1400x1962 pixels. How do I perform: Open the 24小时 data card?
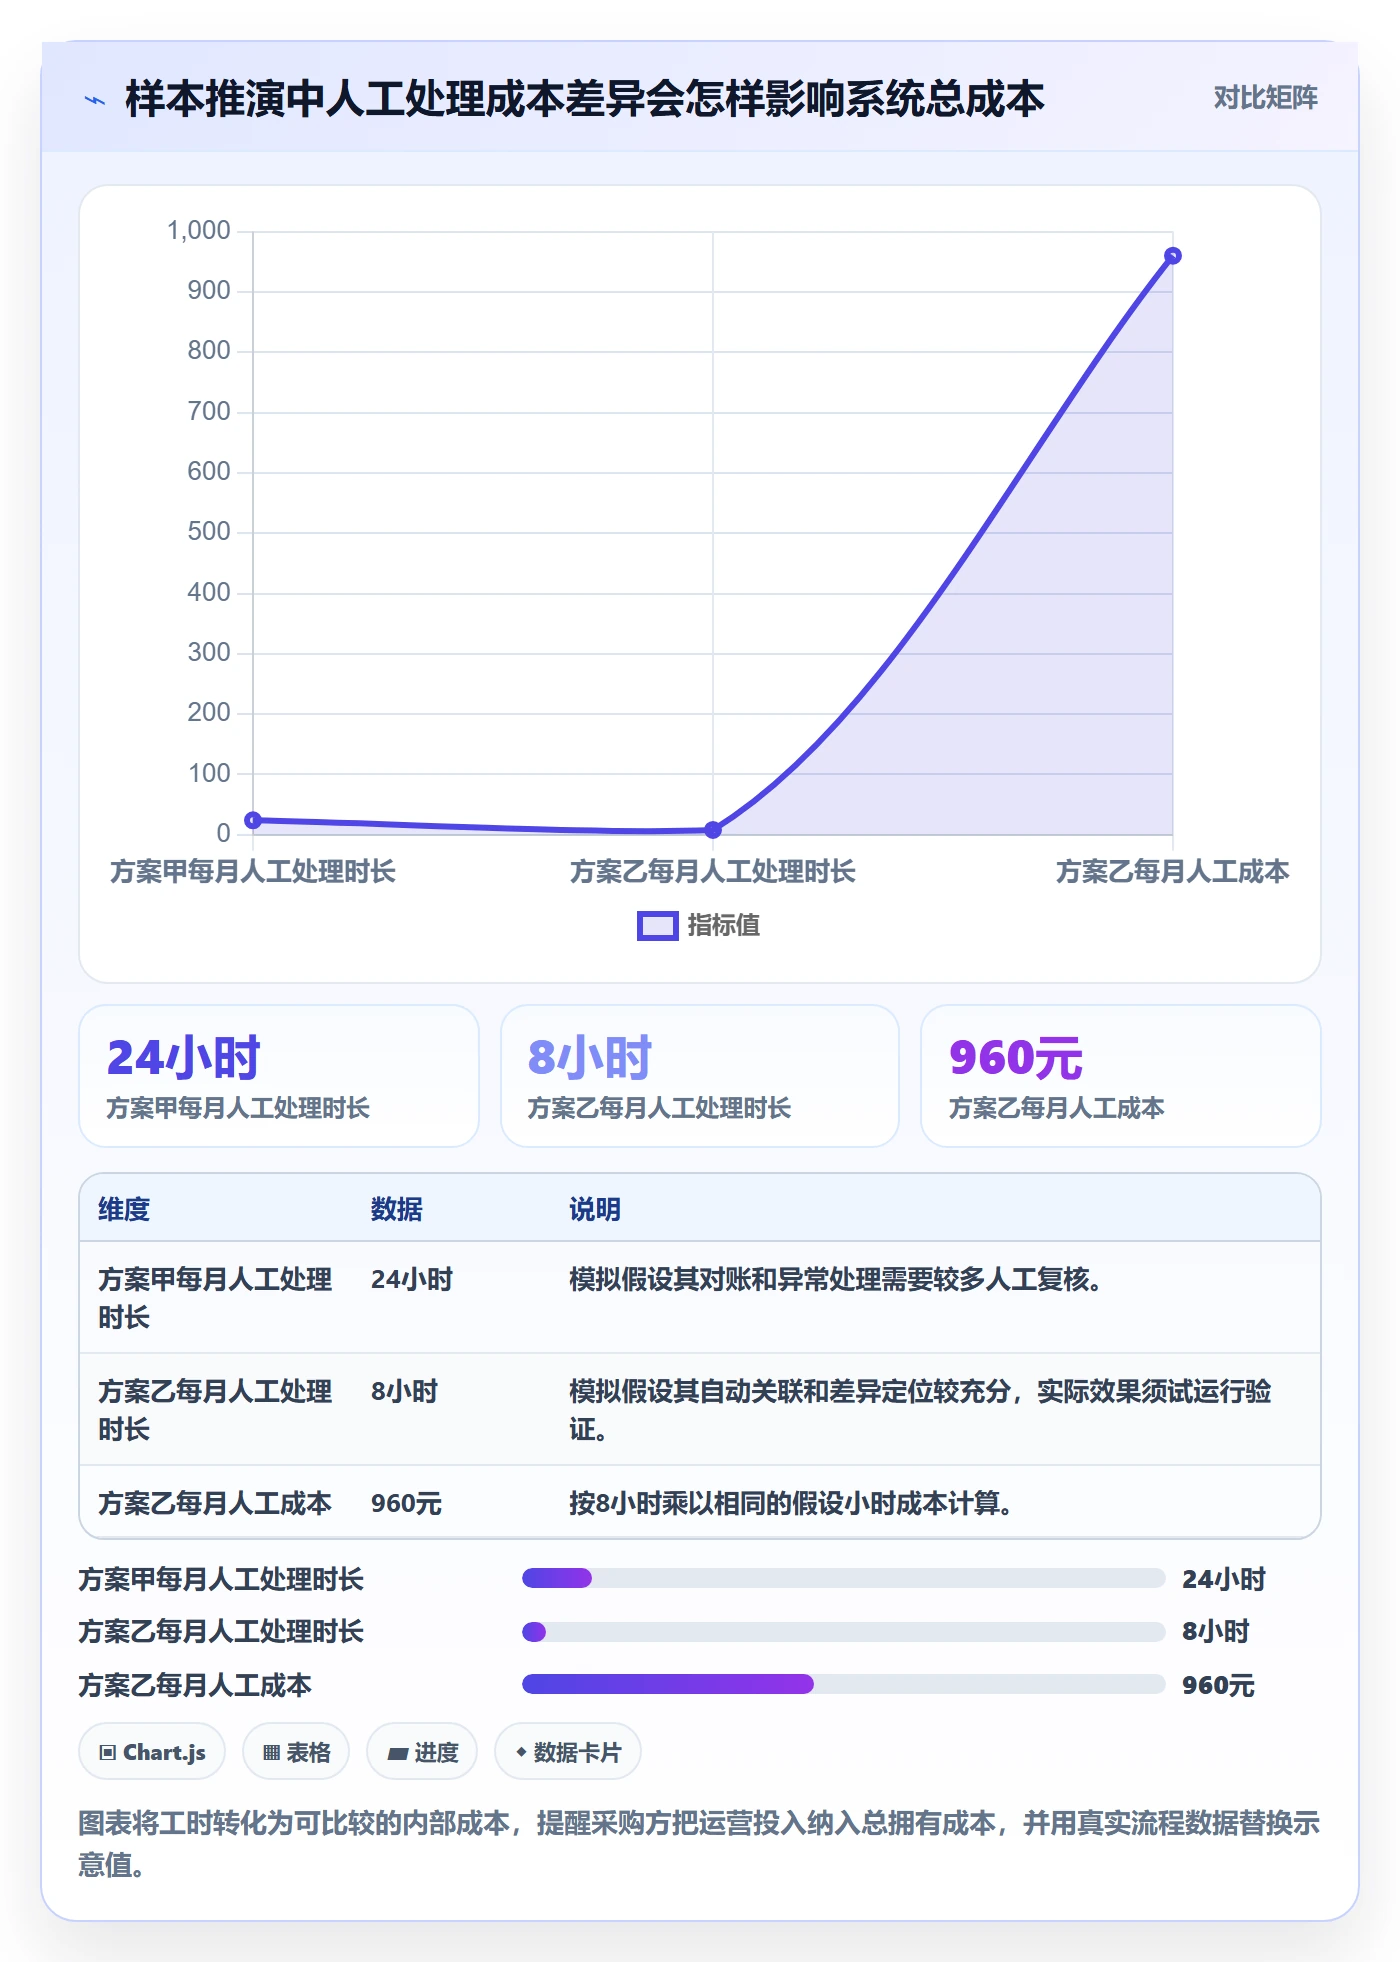(279, 1076)
